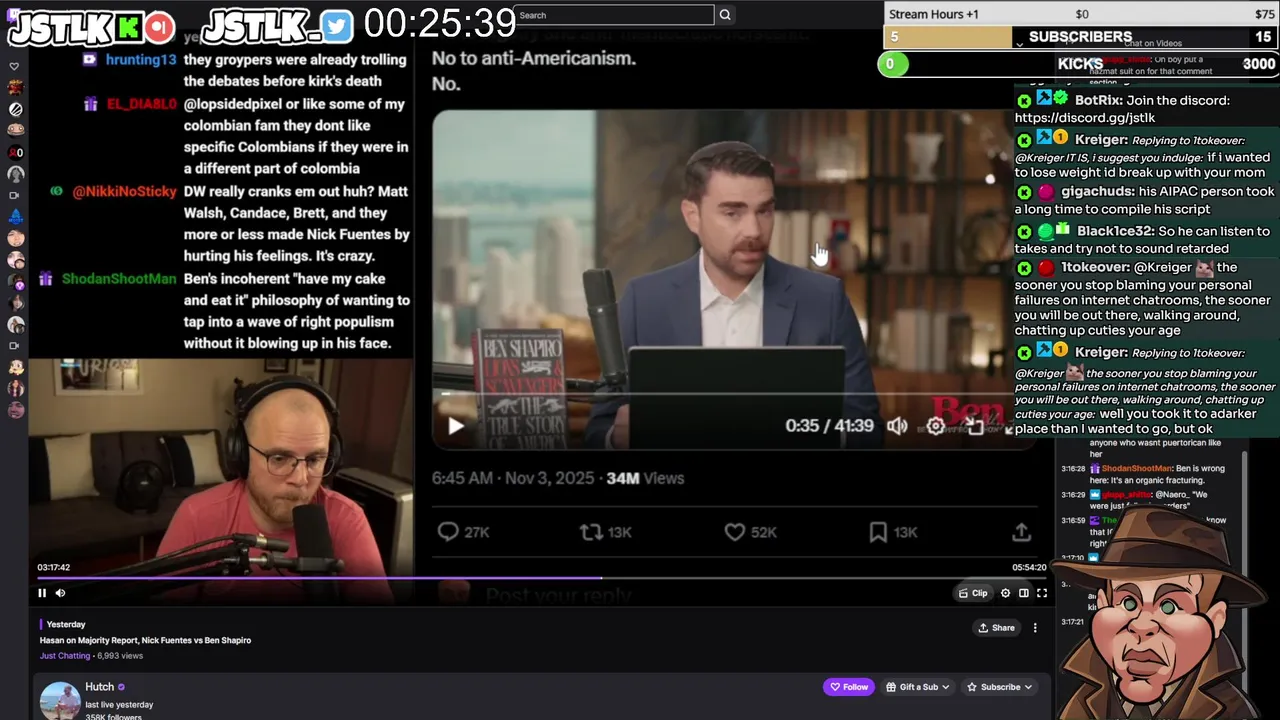Open the tweet share upload icon
This screenshot has width=1280, height=720.
1021,532
